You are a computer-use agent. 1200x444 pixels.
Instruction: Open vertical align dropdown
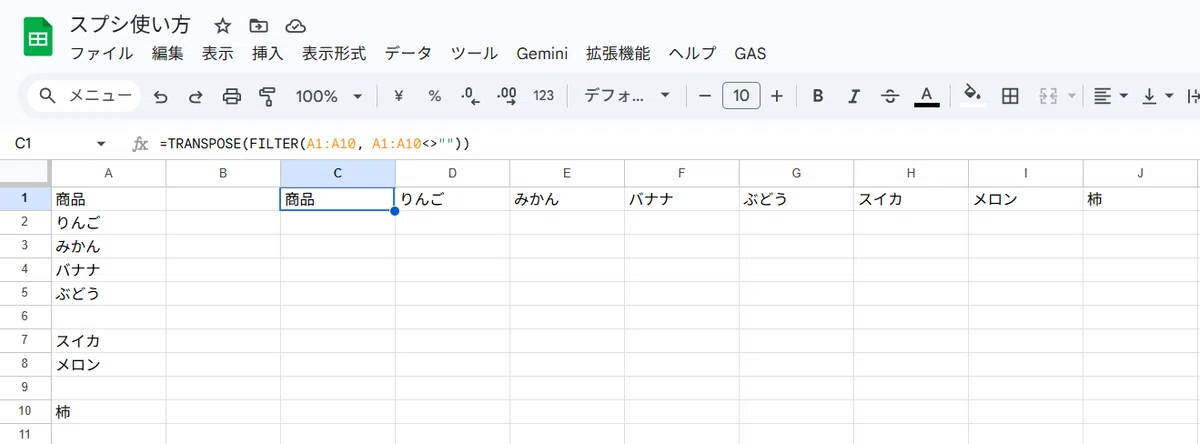[1157, 96]
